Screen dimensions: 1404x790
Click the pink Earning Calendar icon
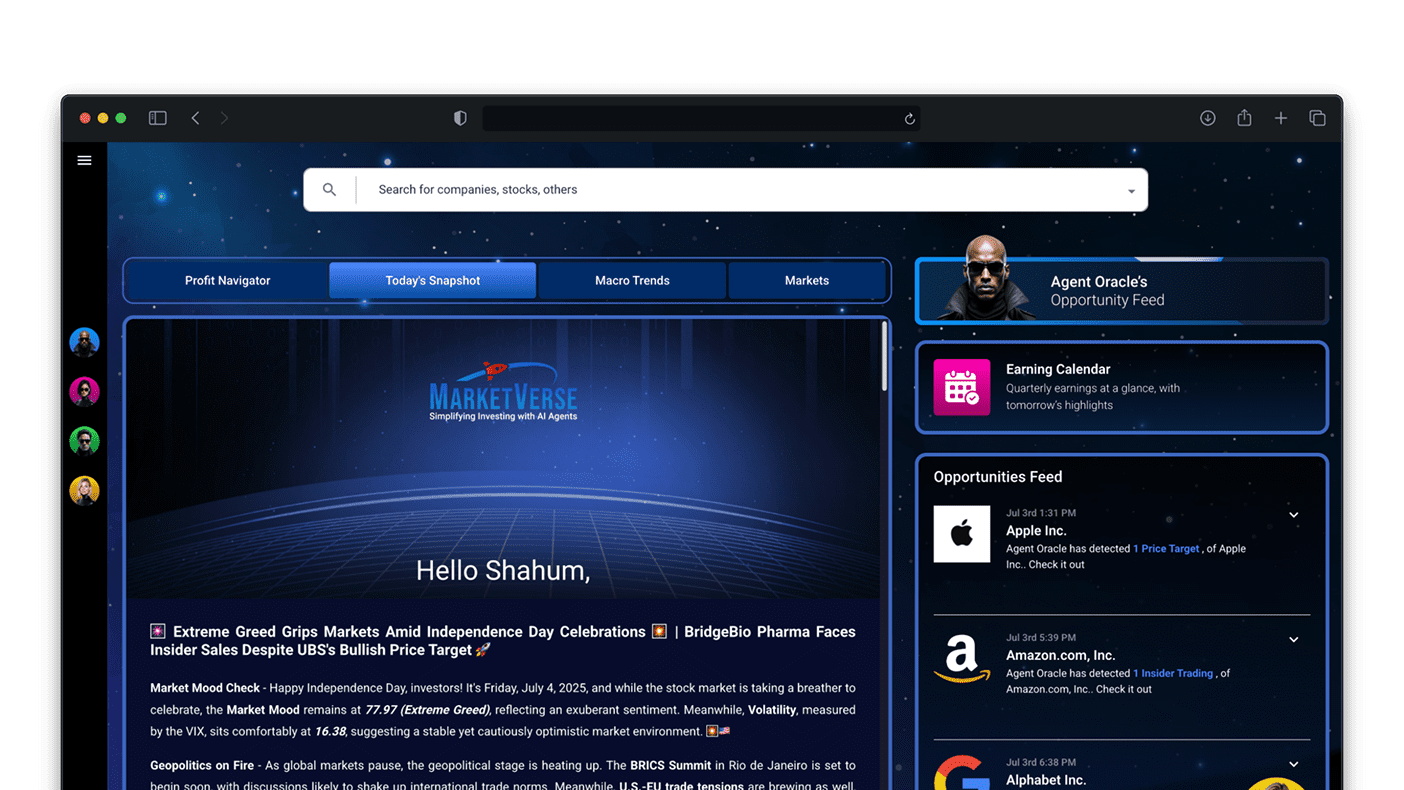pos(961,387)
